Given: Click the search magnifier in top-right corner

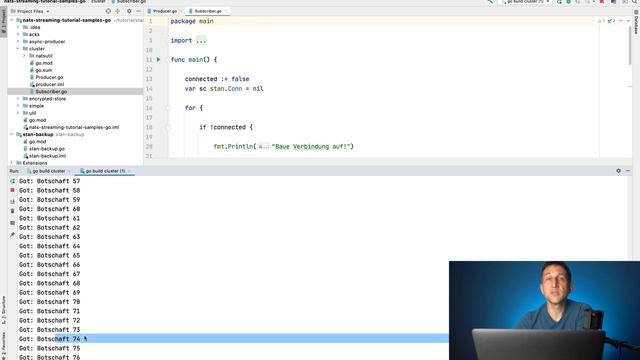Looking at the screenshot, I should pos(635,2).
